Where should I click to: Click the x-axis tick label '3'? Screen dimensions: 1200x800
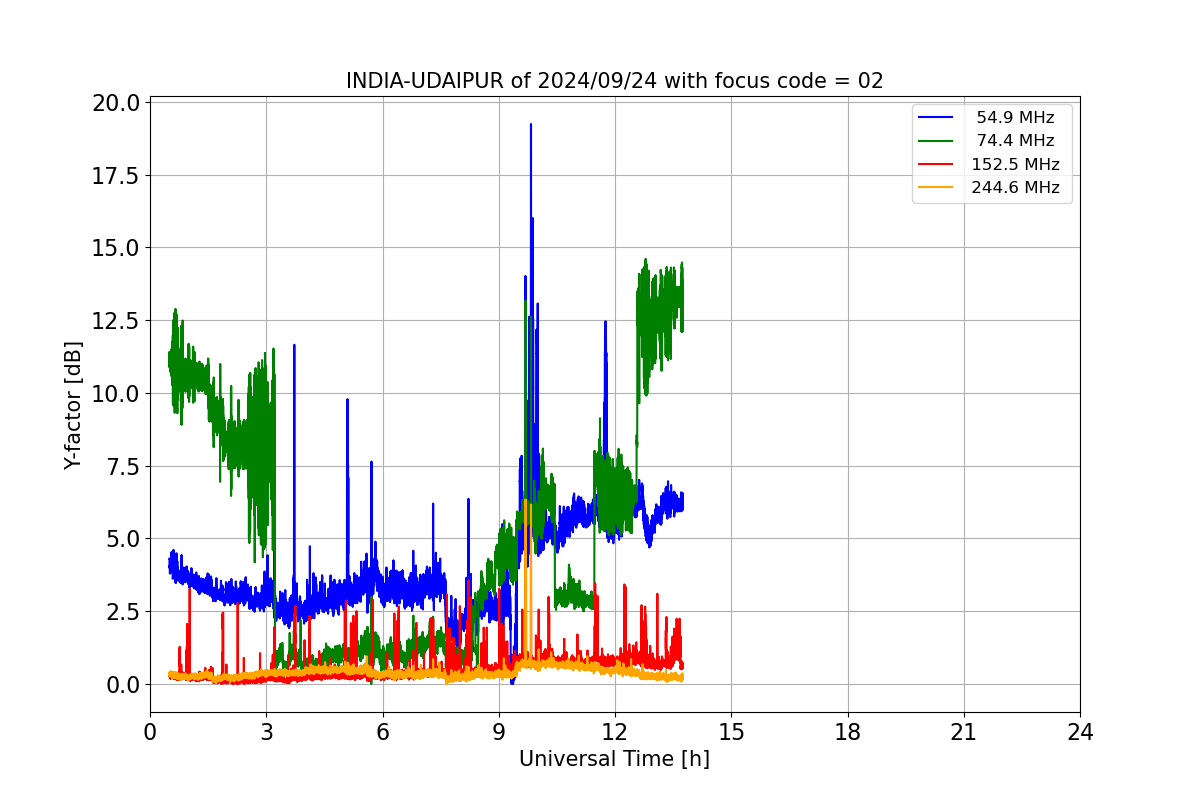click(266, 732)
